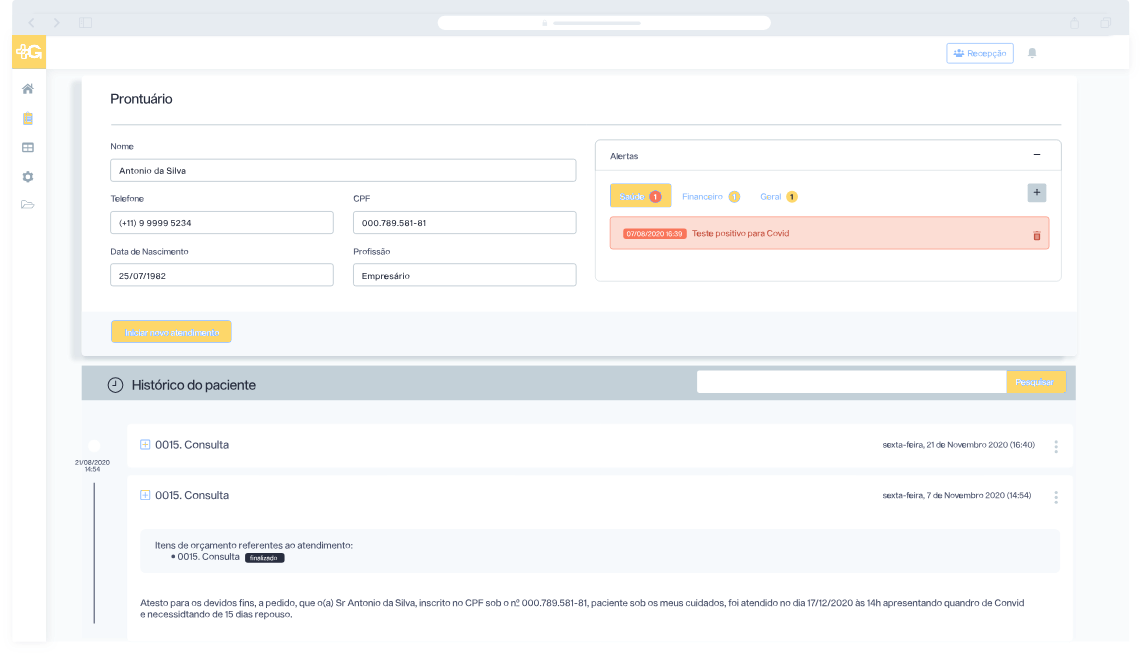Open the settings gear in sidebar
Screen dimensions: 1142x655
click(28, 176)
